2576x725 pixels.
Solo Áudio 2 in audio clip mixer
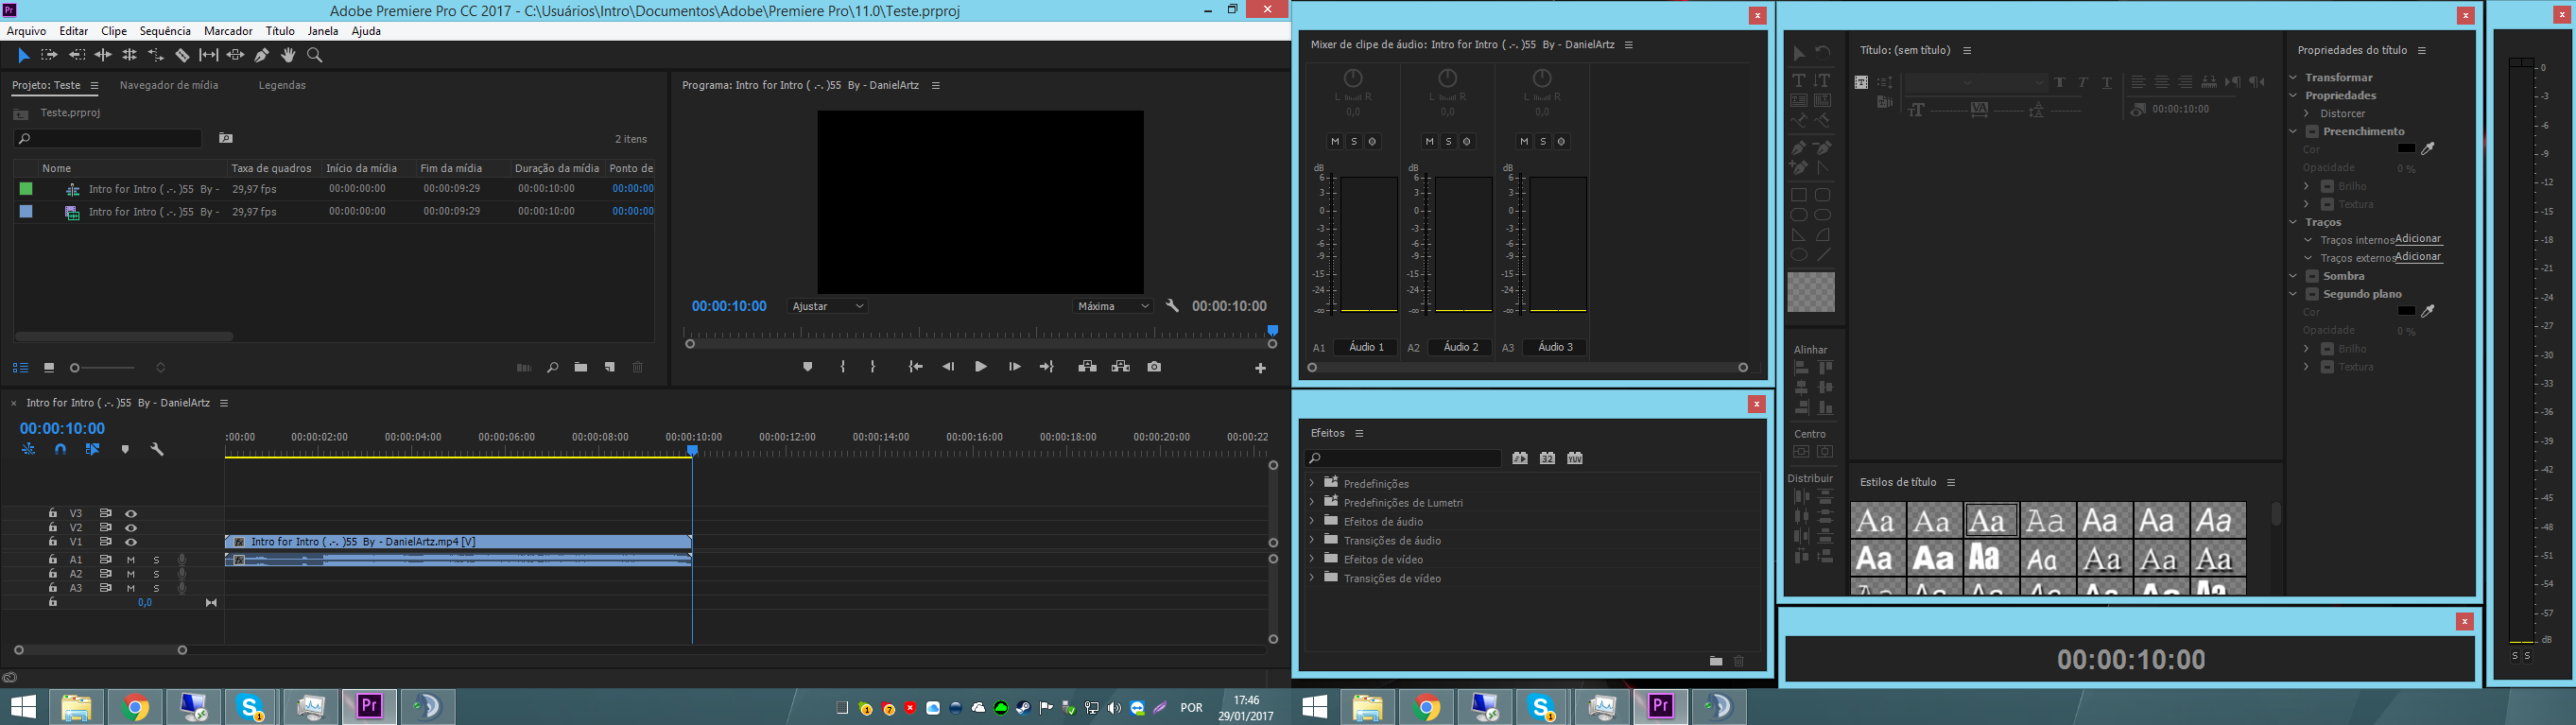click(1448, 142)
